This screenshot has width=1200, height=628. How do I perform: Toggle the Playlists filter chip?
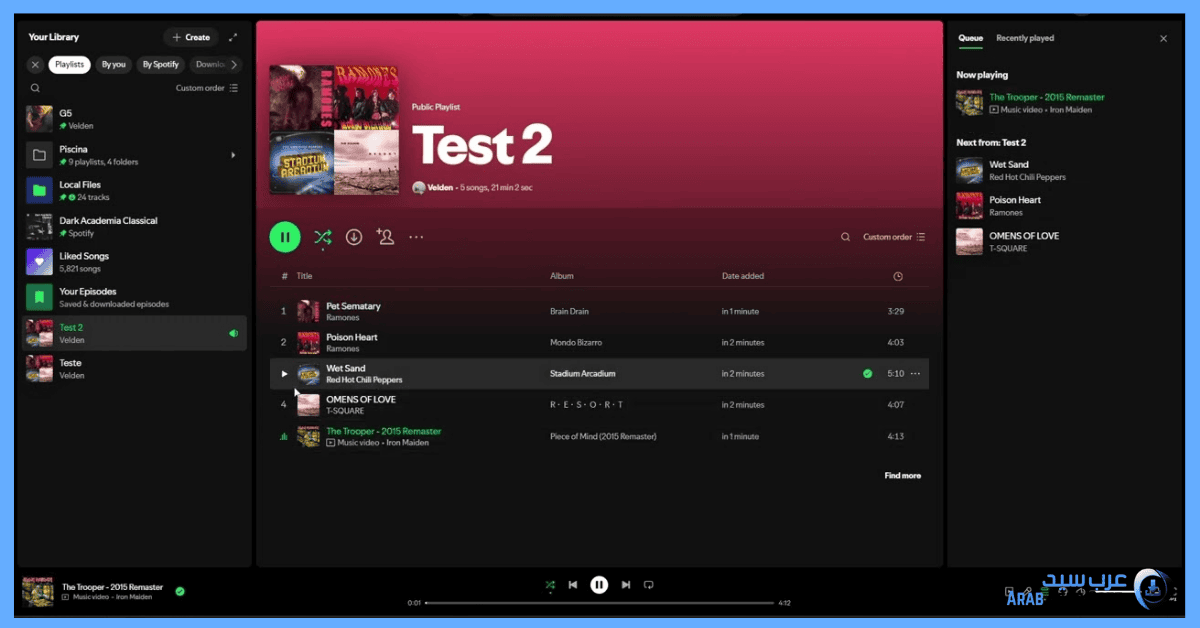click(69, 64)
